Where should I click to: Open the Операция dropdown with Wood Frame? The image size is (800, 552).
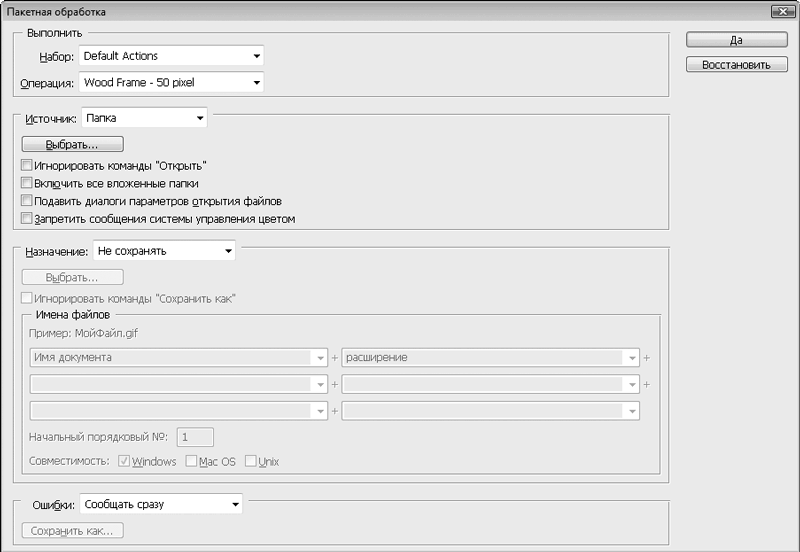coord(171,83)
